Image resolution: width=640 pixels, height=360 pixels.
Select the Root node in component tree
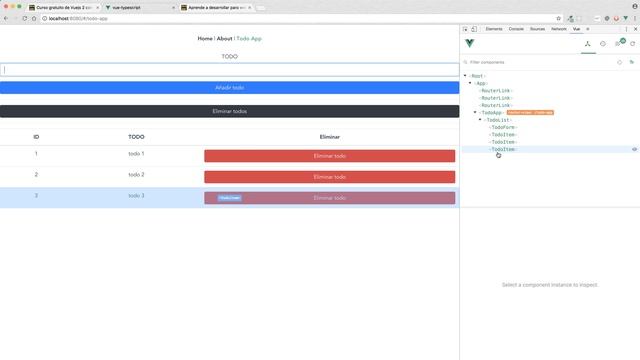[x=477, y=76]
